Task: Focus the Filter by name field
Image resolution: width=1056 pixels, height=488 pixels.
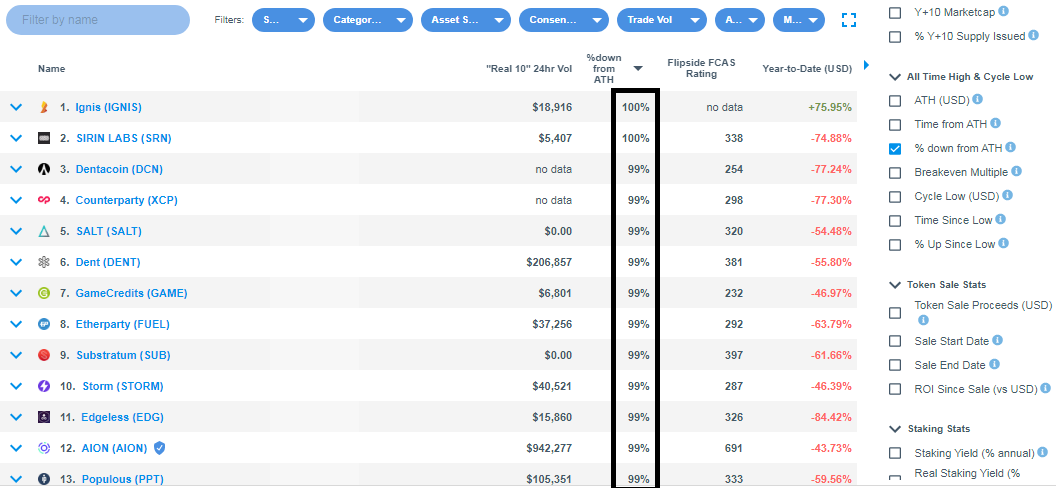Action: coord(98,20)
